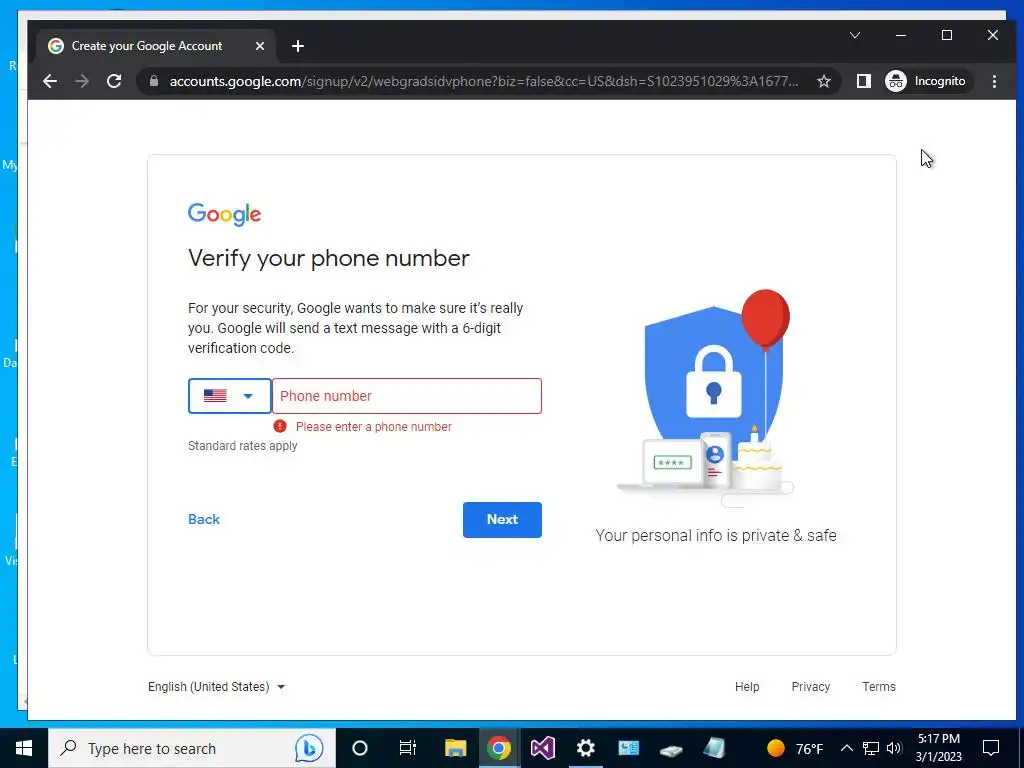The width and height of the screenshot is (1024, 768).
Task: Click the Back link
Action: [204, 519]
